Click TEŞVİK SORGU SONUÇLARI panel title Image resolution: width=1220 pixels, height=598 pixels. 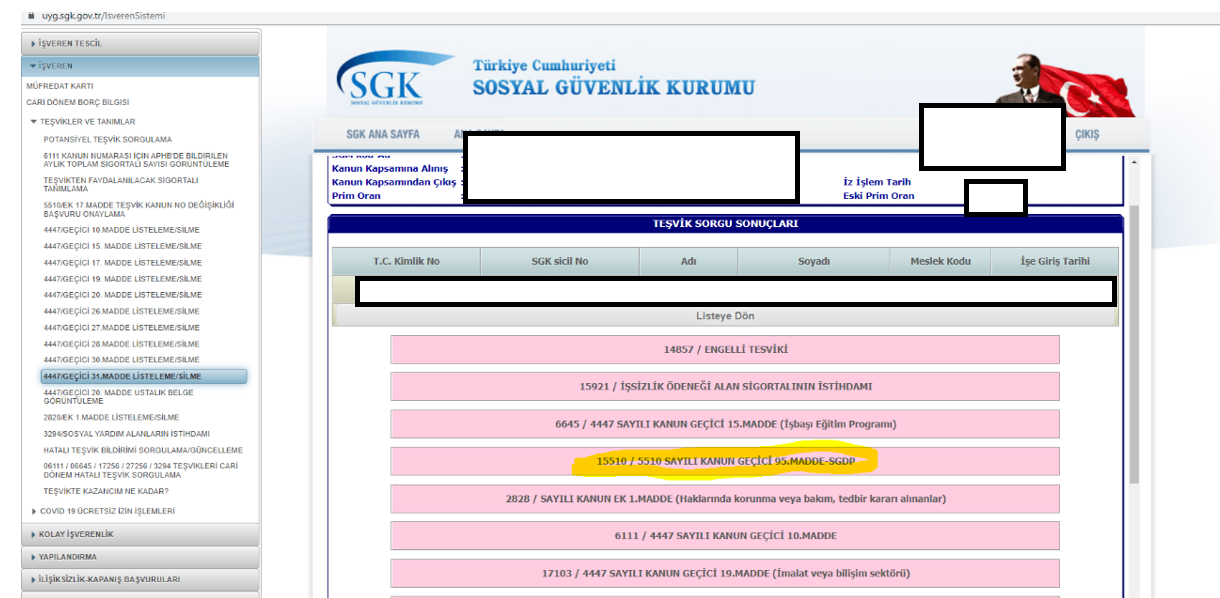coord(725,224)
